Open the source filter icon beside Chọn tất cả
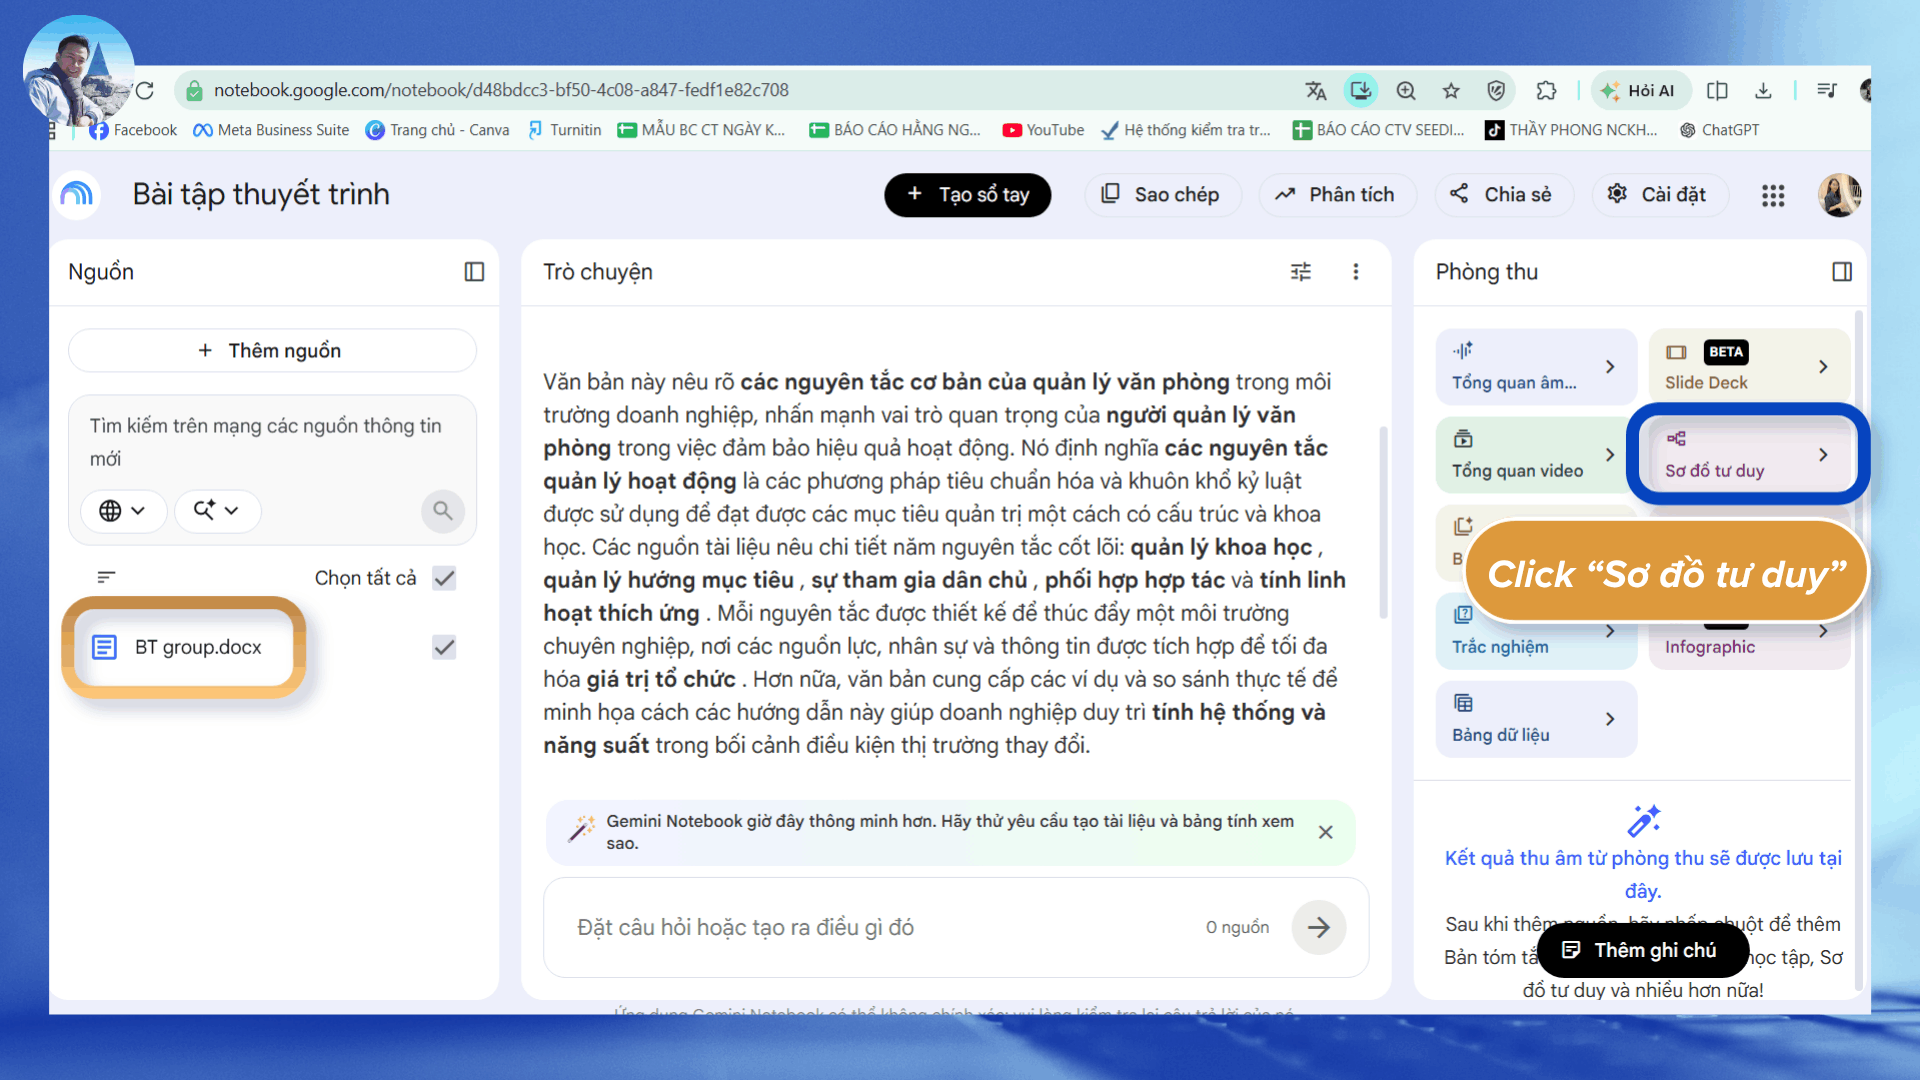This screenshot has height=1080, width=1920. pyautogui.click(x=106, y=577)
